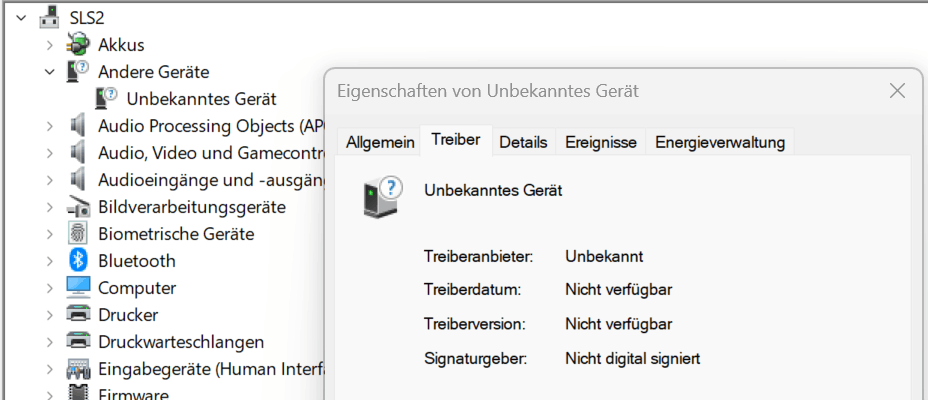Viewport: 928px width, 400px height.
Task: Open the Details tab
Action: click(x=523, y=142)
